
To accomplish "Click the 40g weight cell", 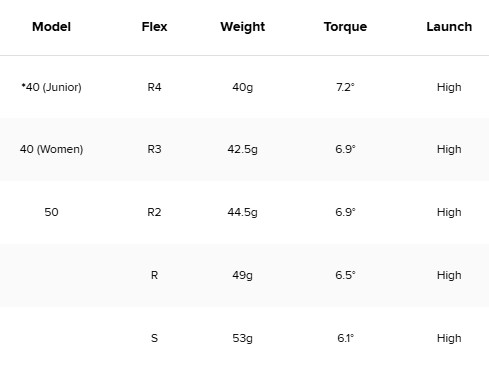I will [x=243, y=88].
